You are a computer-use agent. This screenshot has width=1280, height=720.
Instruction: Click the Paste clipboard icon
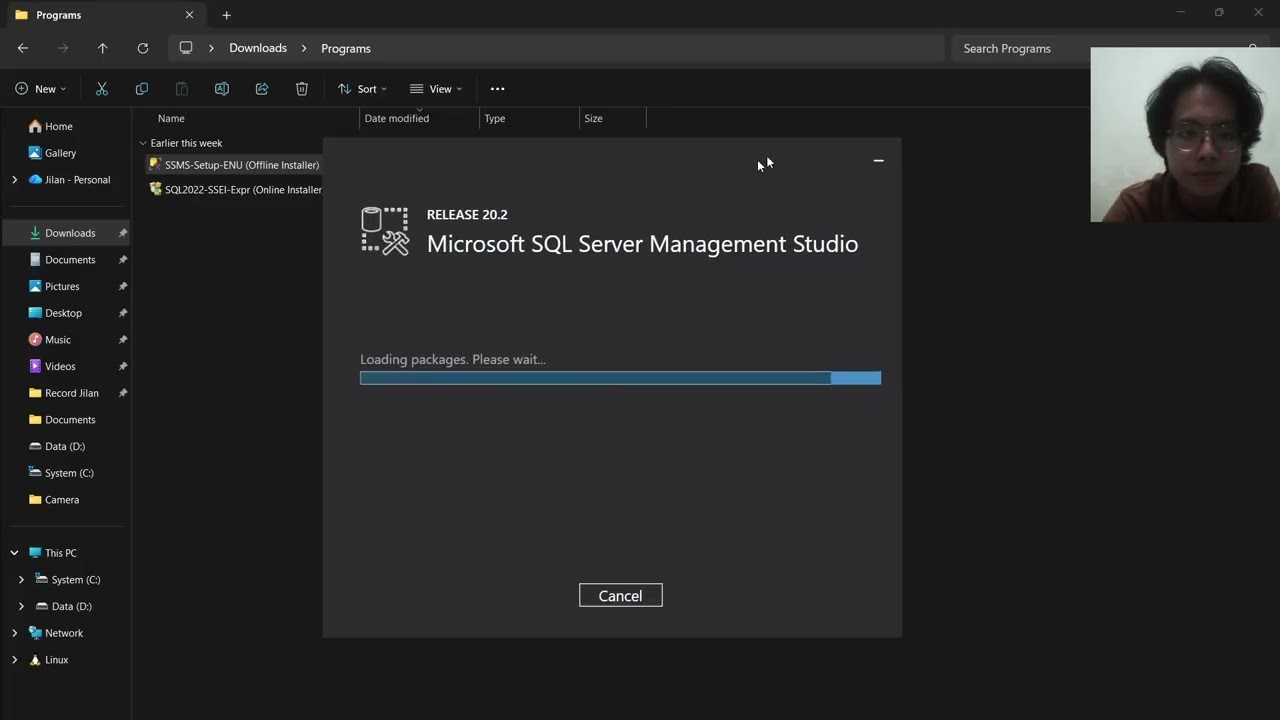(182, 89)
